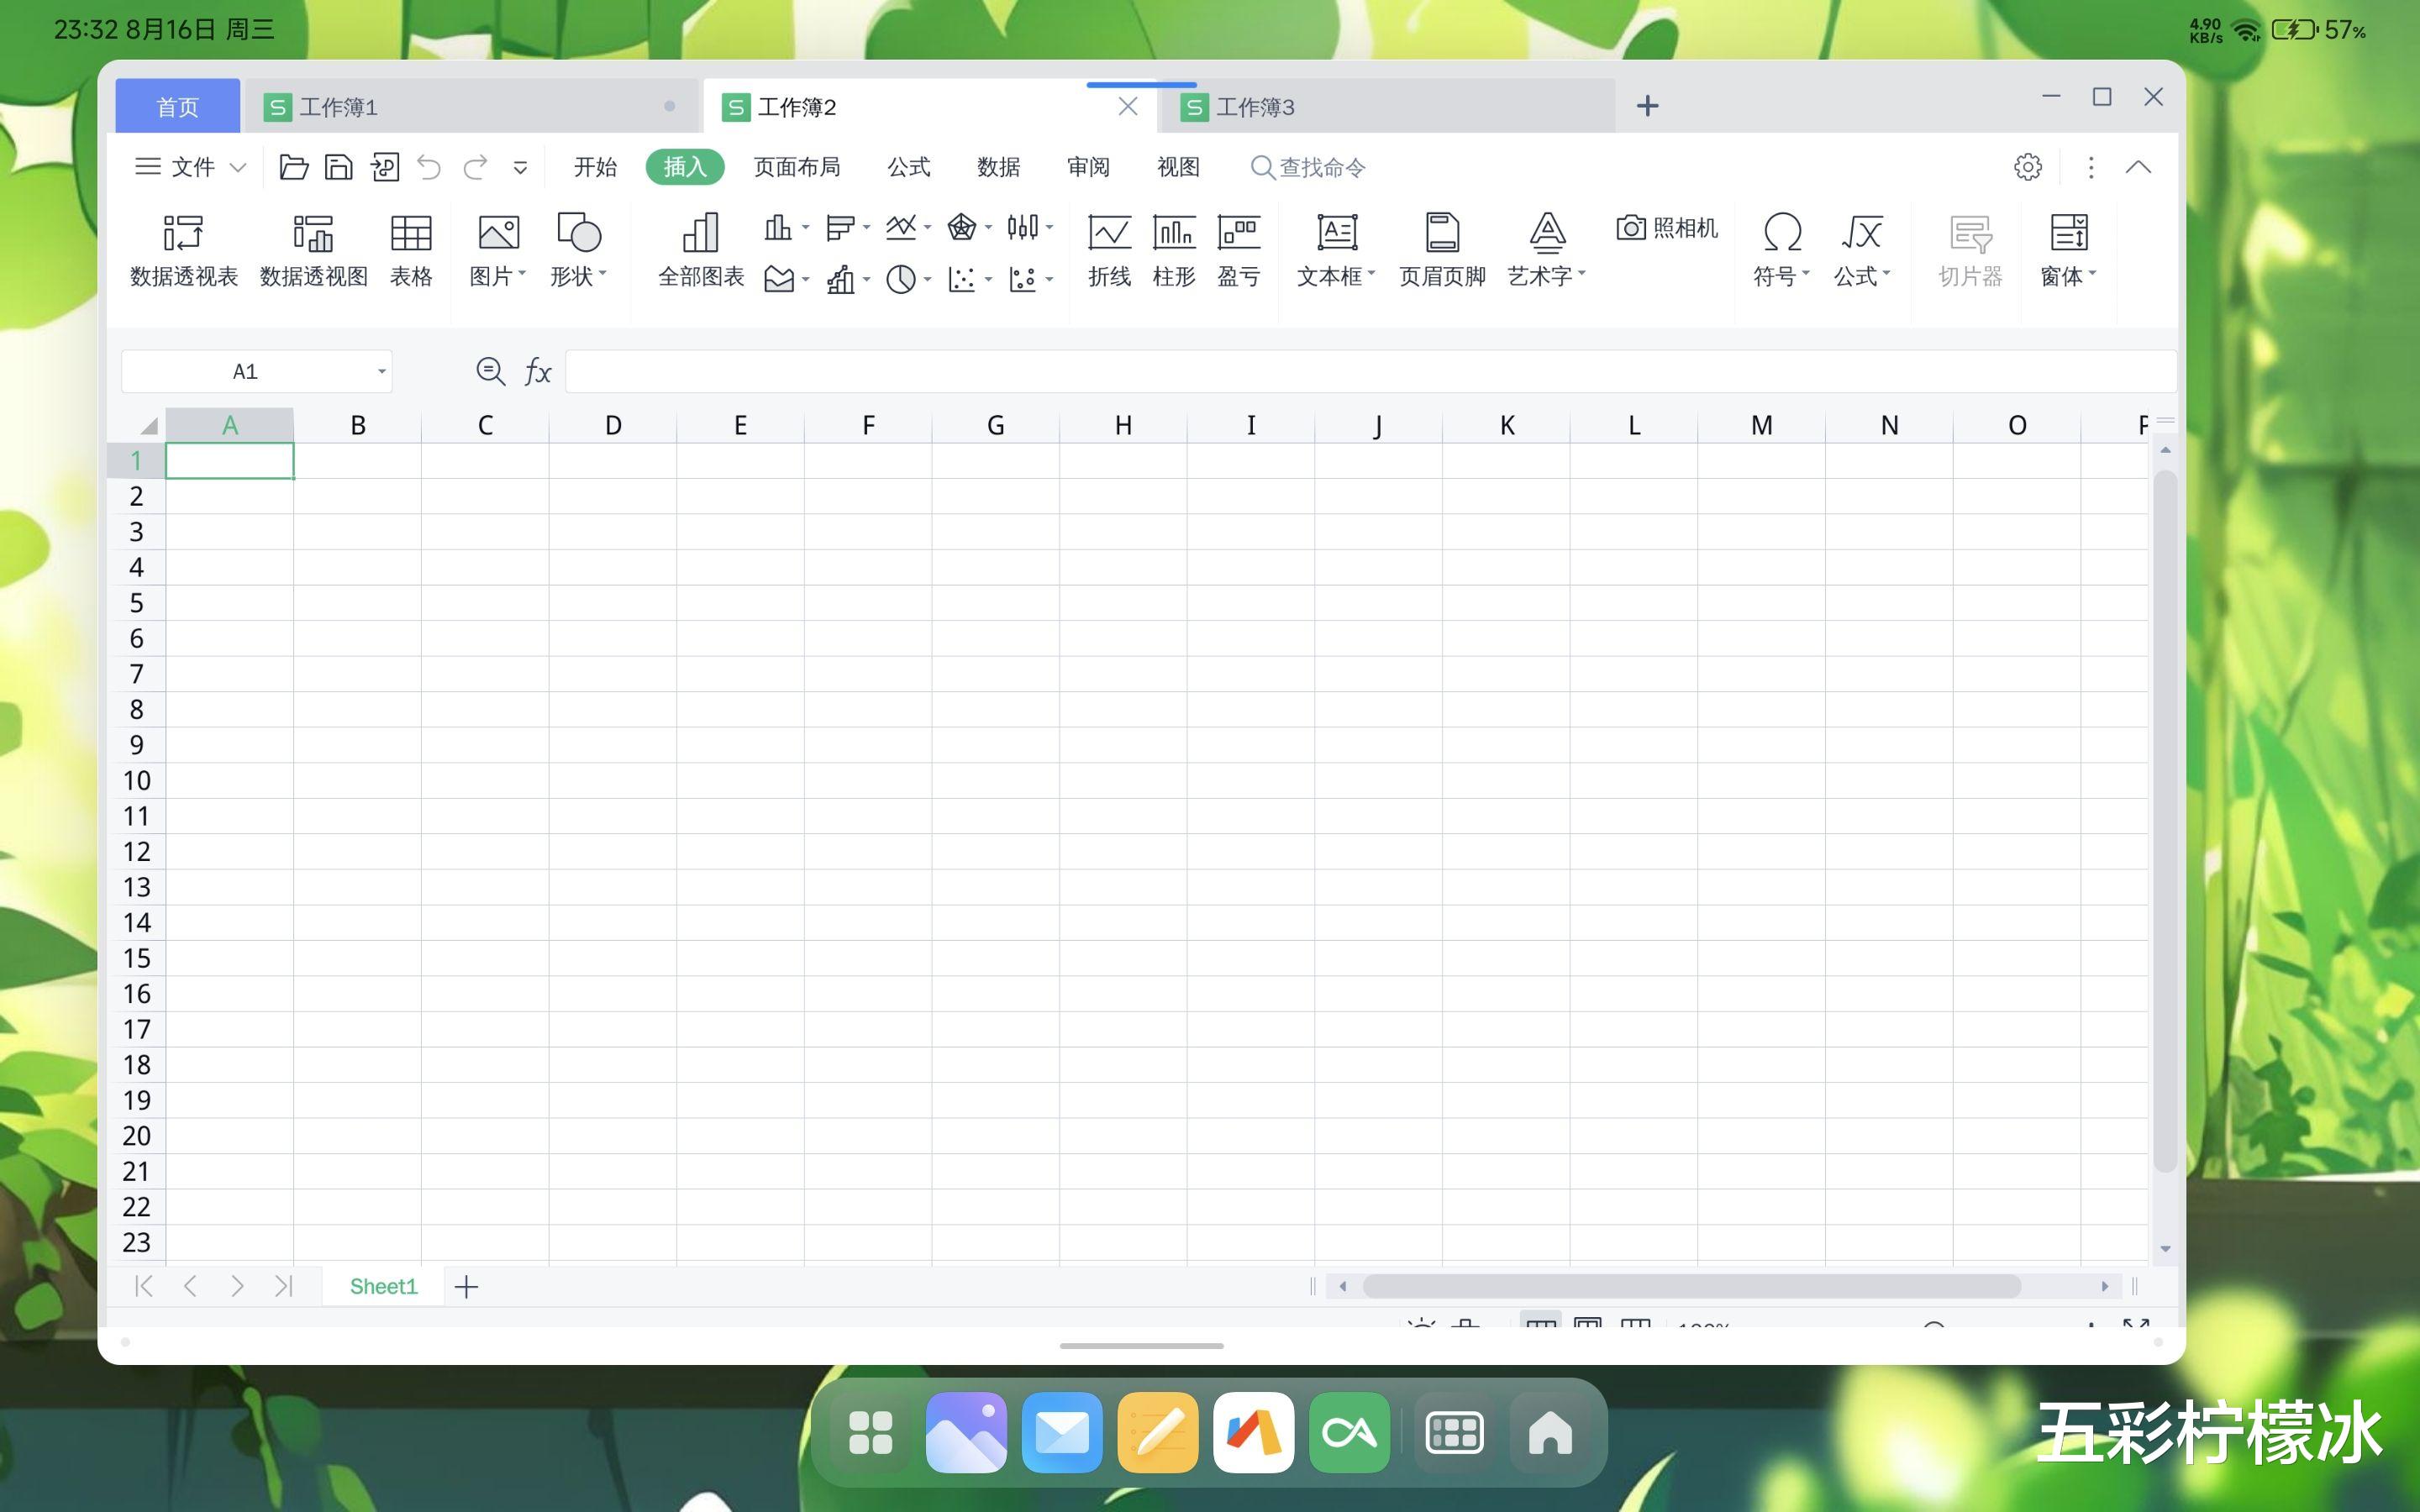Viewport: 2420px width, 1512px height.
Task: Click the 全部图表 all charts icon
Action: [x=700, y=250]
